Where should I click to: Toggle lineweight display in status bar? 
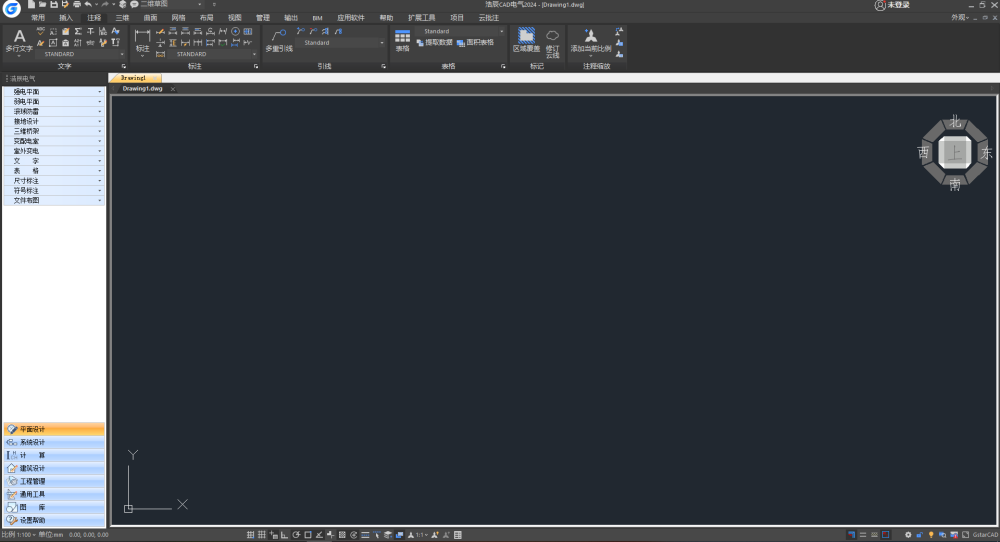365,535
